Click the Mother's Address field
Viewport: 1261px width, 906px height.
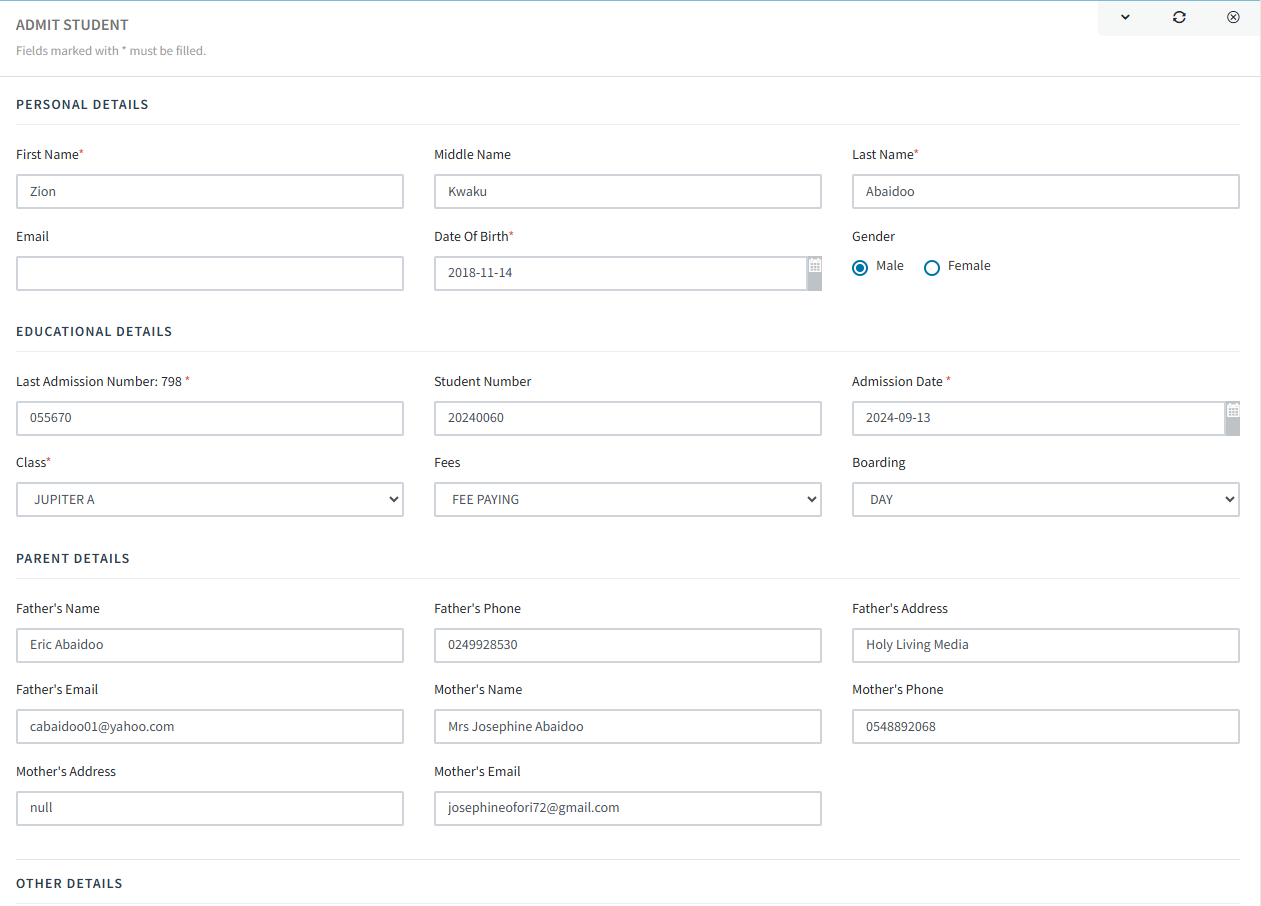(x=210, y=808)
